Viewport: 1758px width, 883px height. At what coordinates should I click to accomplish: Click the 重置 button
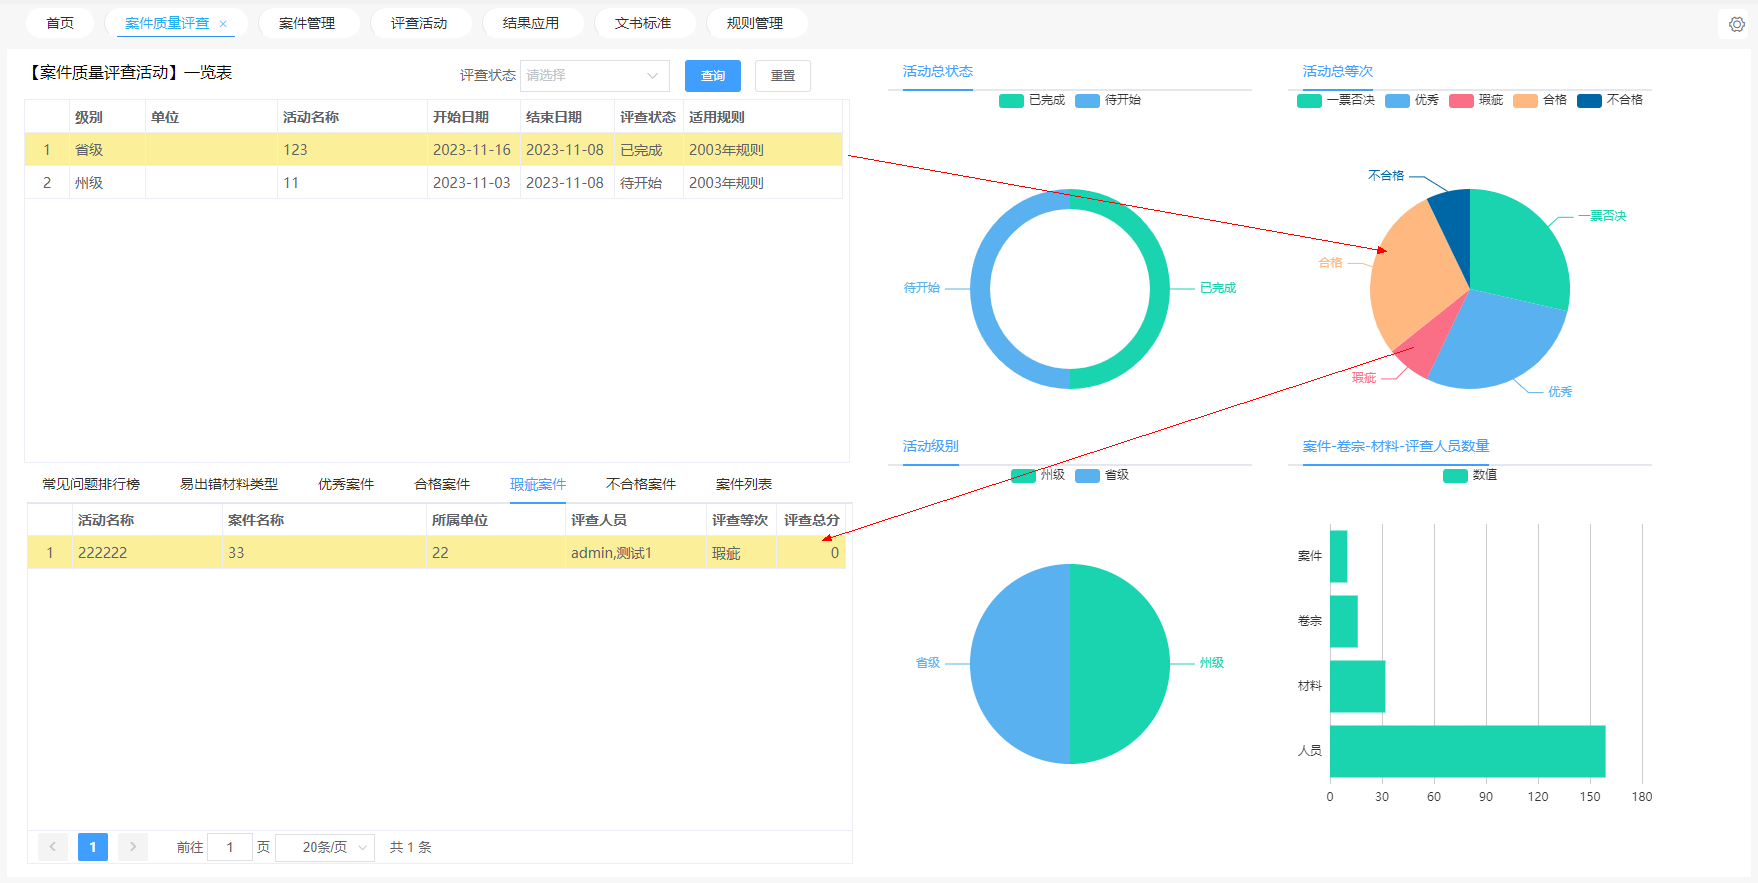(x=783, y=76)
